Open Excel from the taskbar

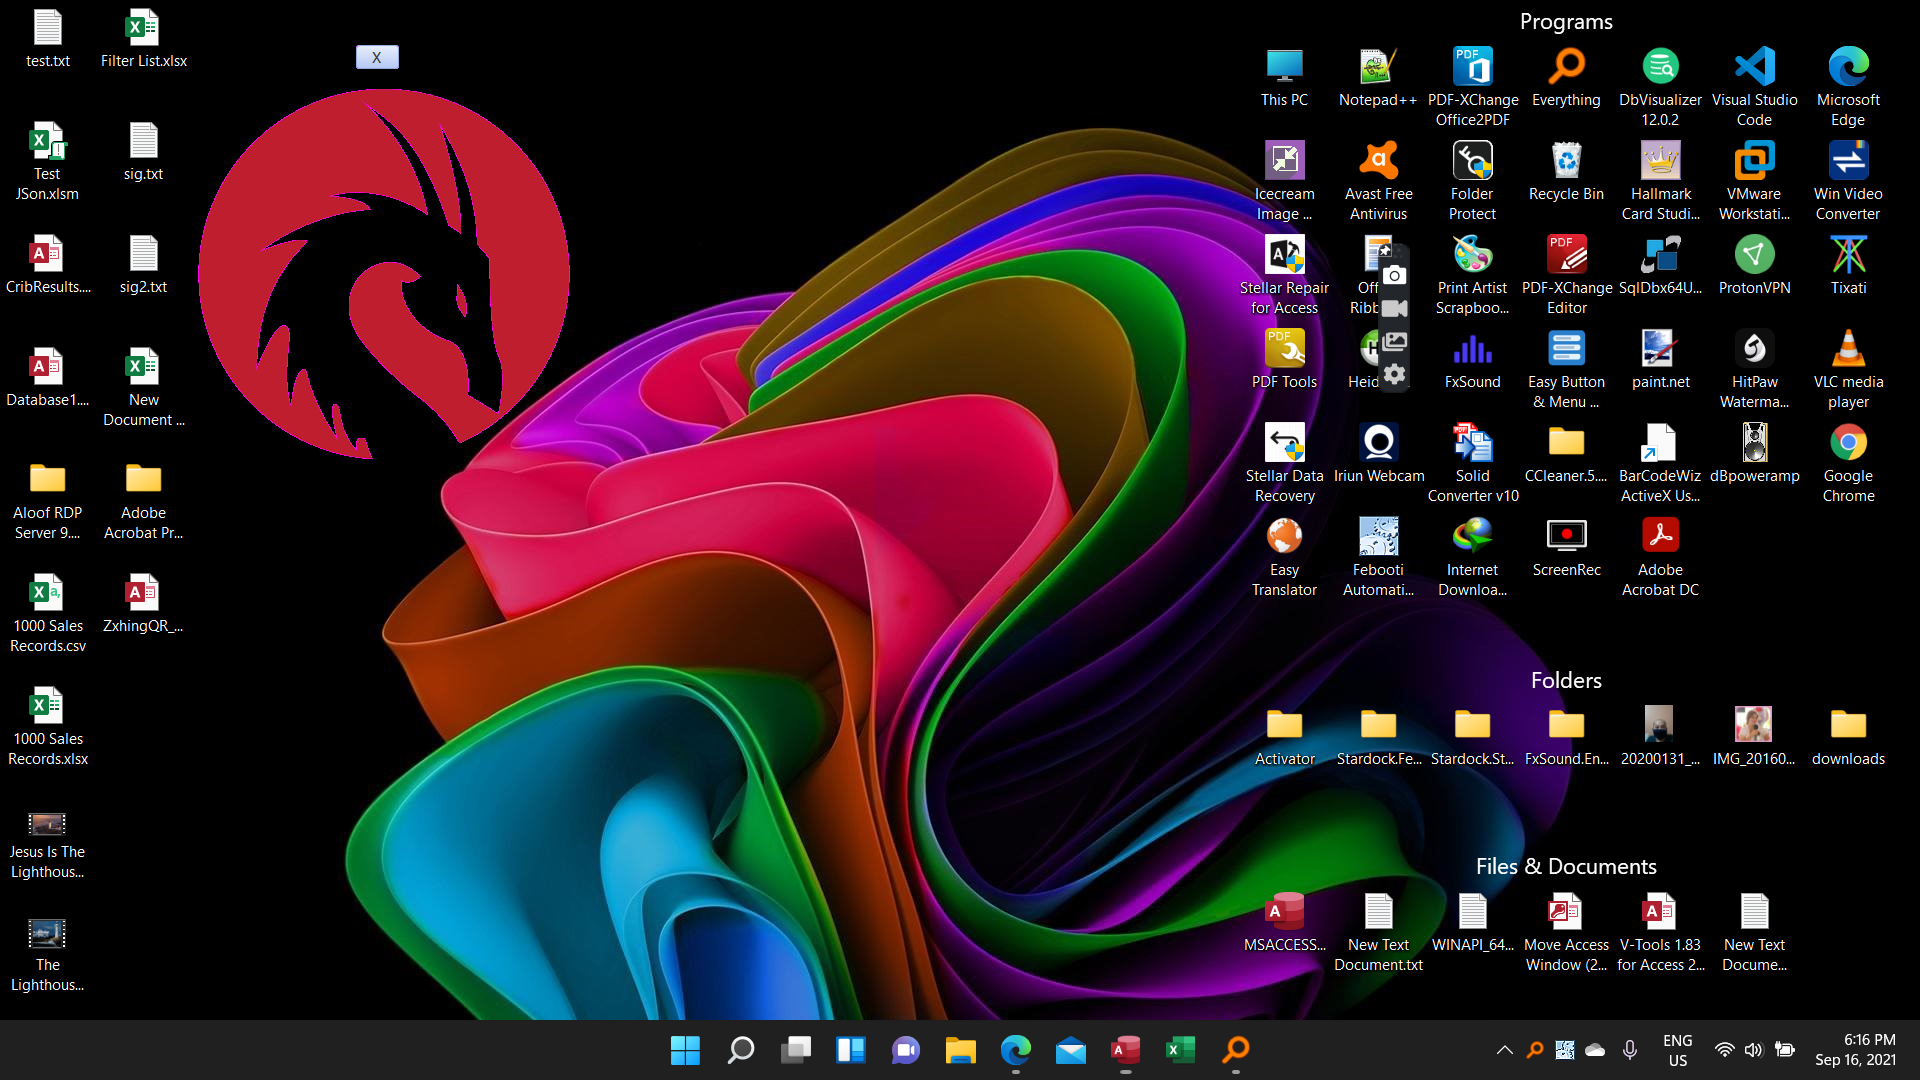pyautogui.click(x=1180, y=1050)
